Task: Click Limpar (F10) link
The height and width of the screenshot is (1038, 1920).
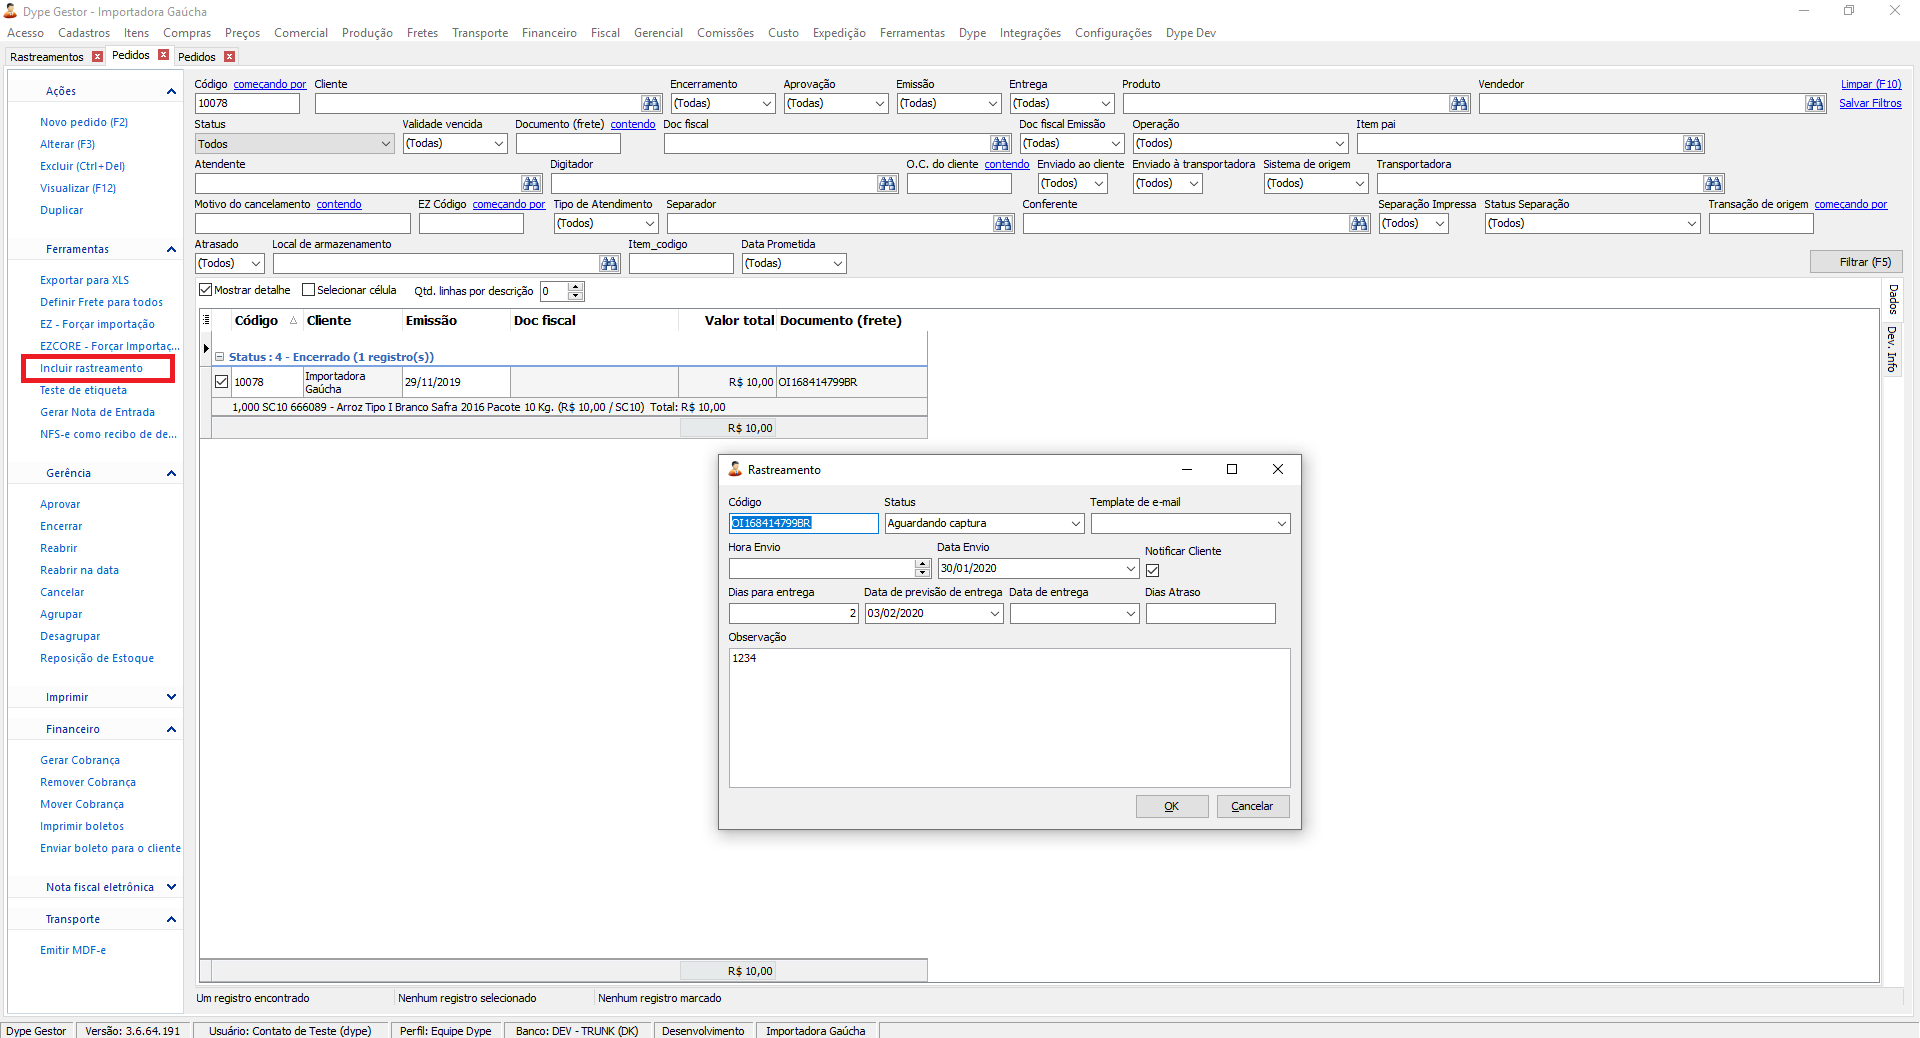Action: pos(1871,84)
